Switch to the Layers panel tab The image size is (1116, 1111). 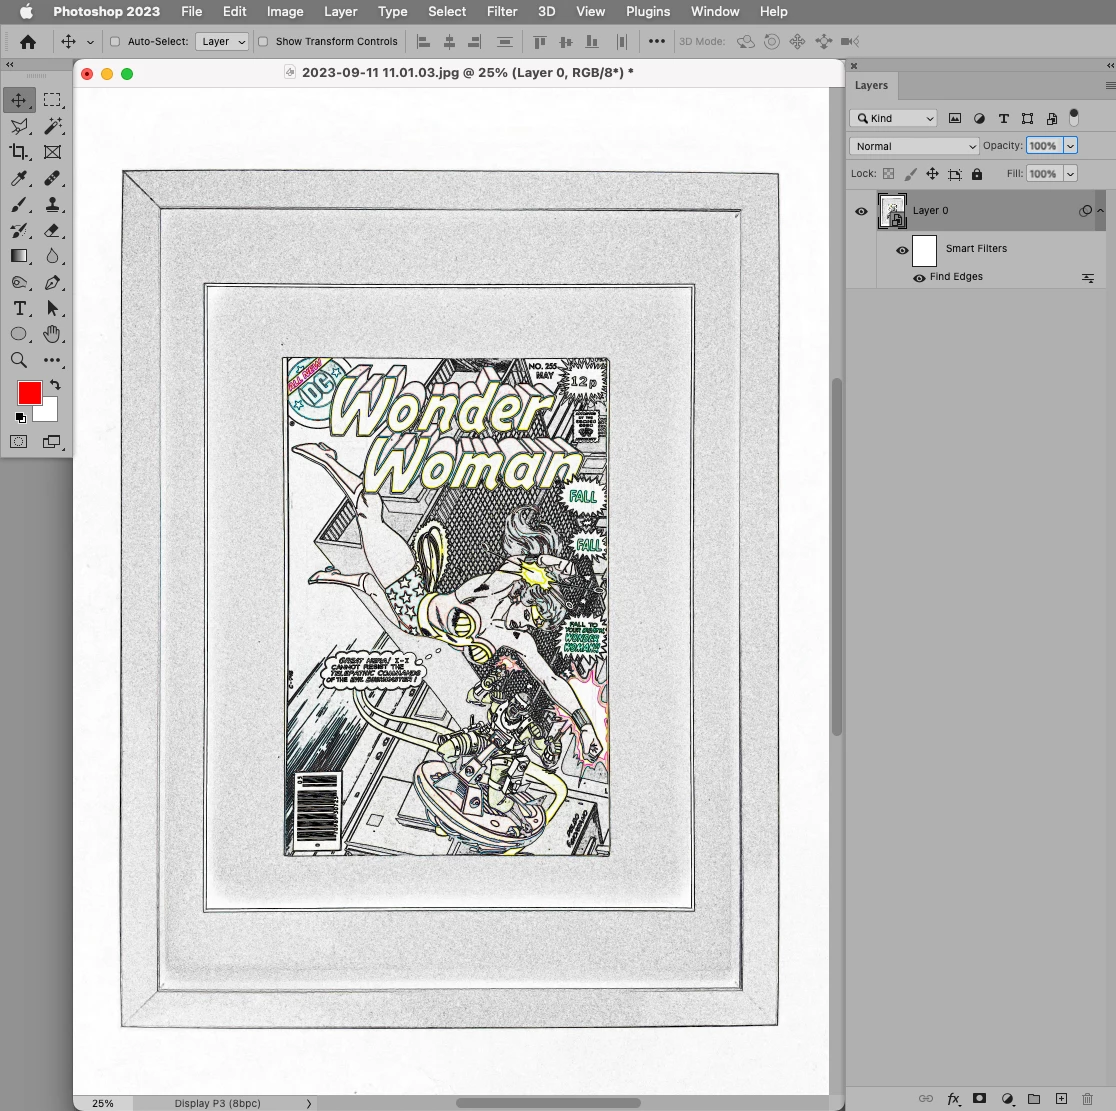tap(871, 85)
